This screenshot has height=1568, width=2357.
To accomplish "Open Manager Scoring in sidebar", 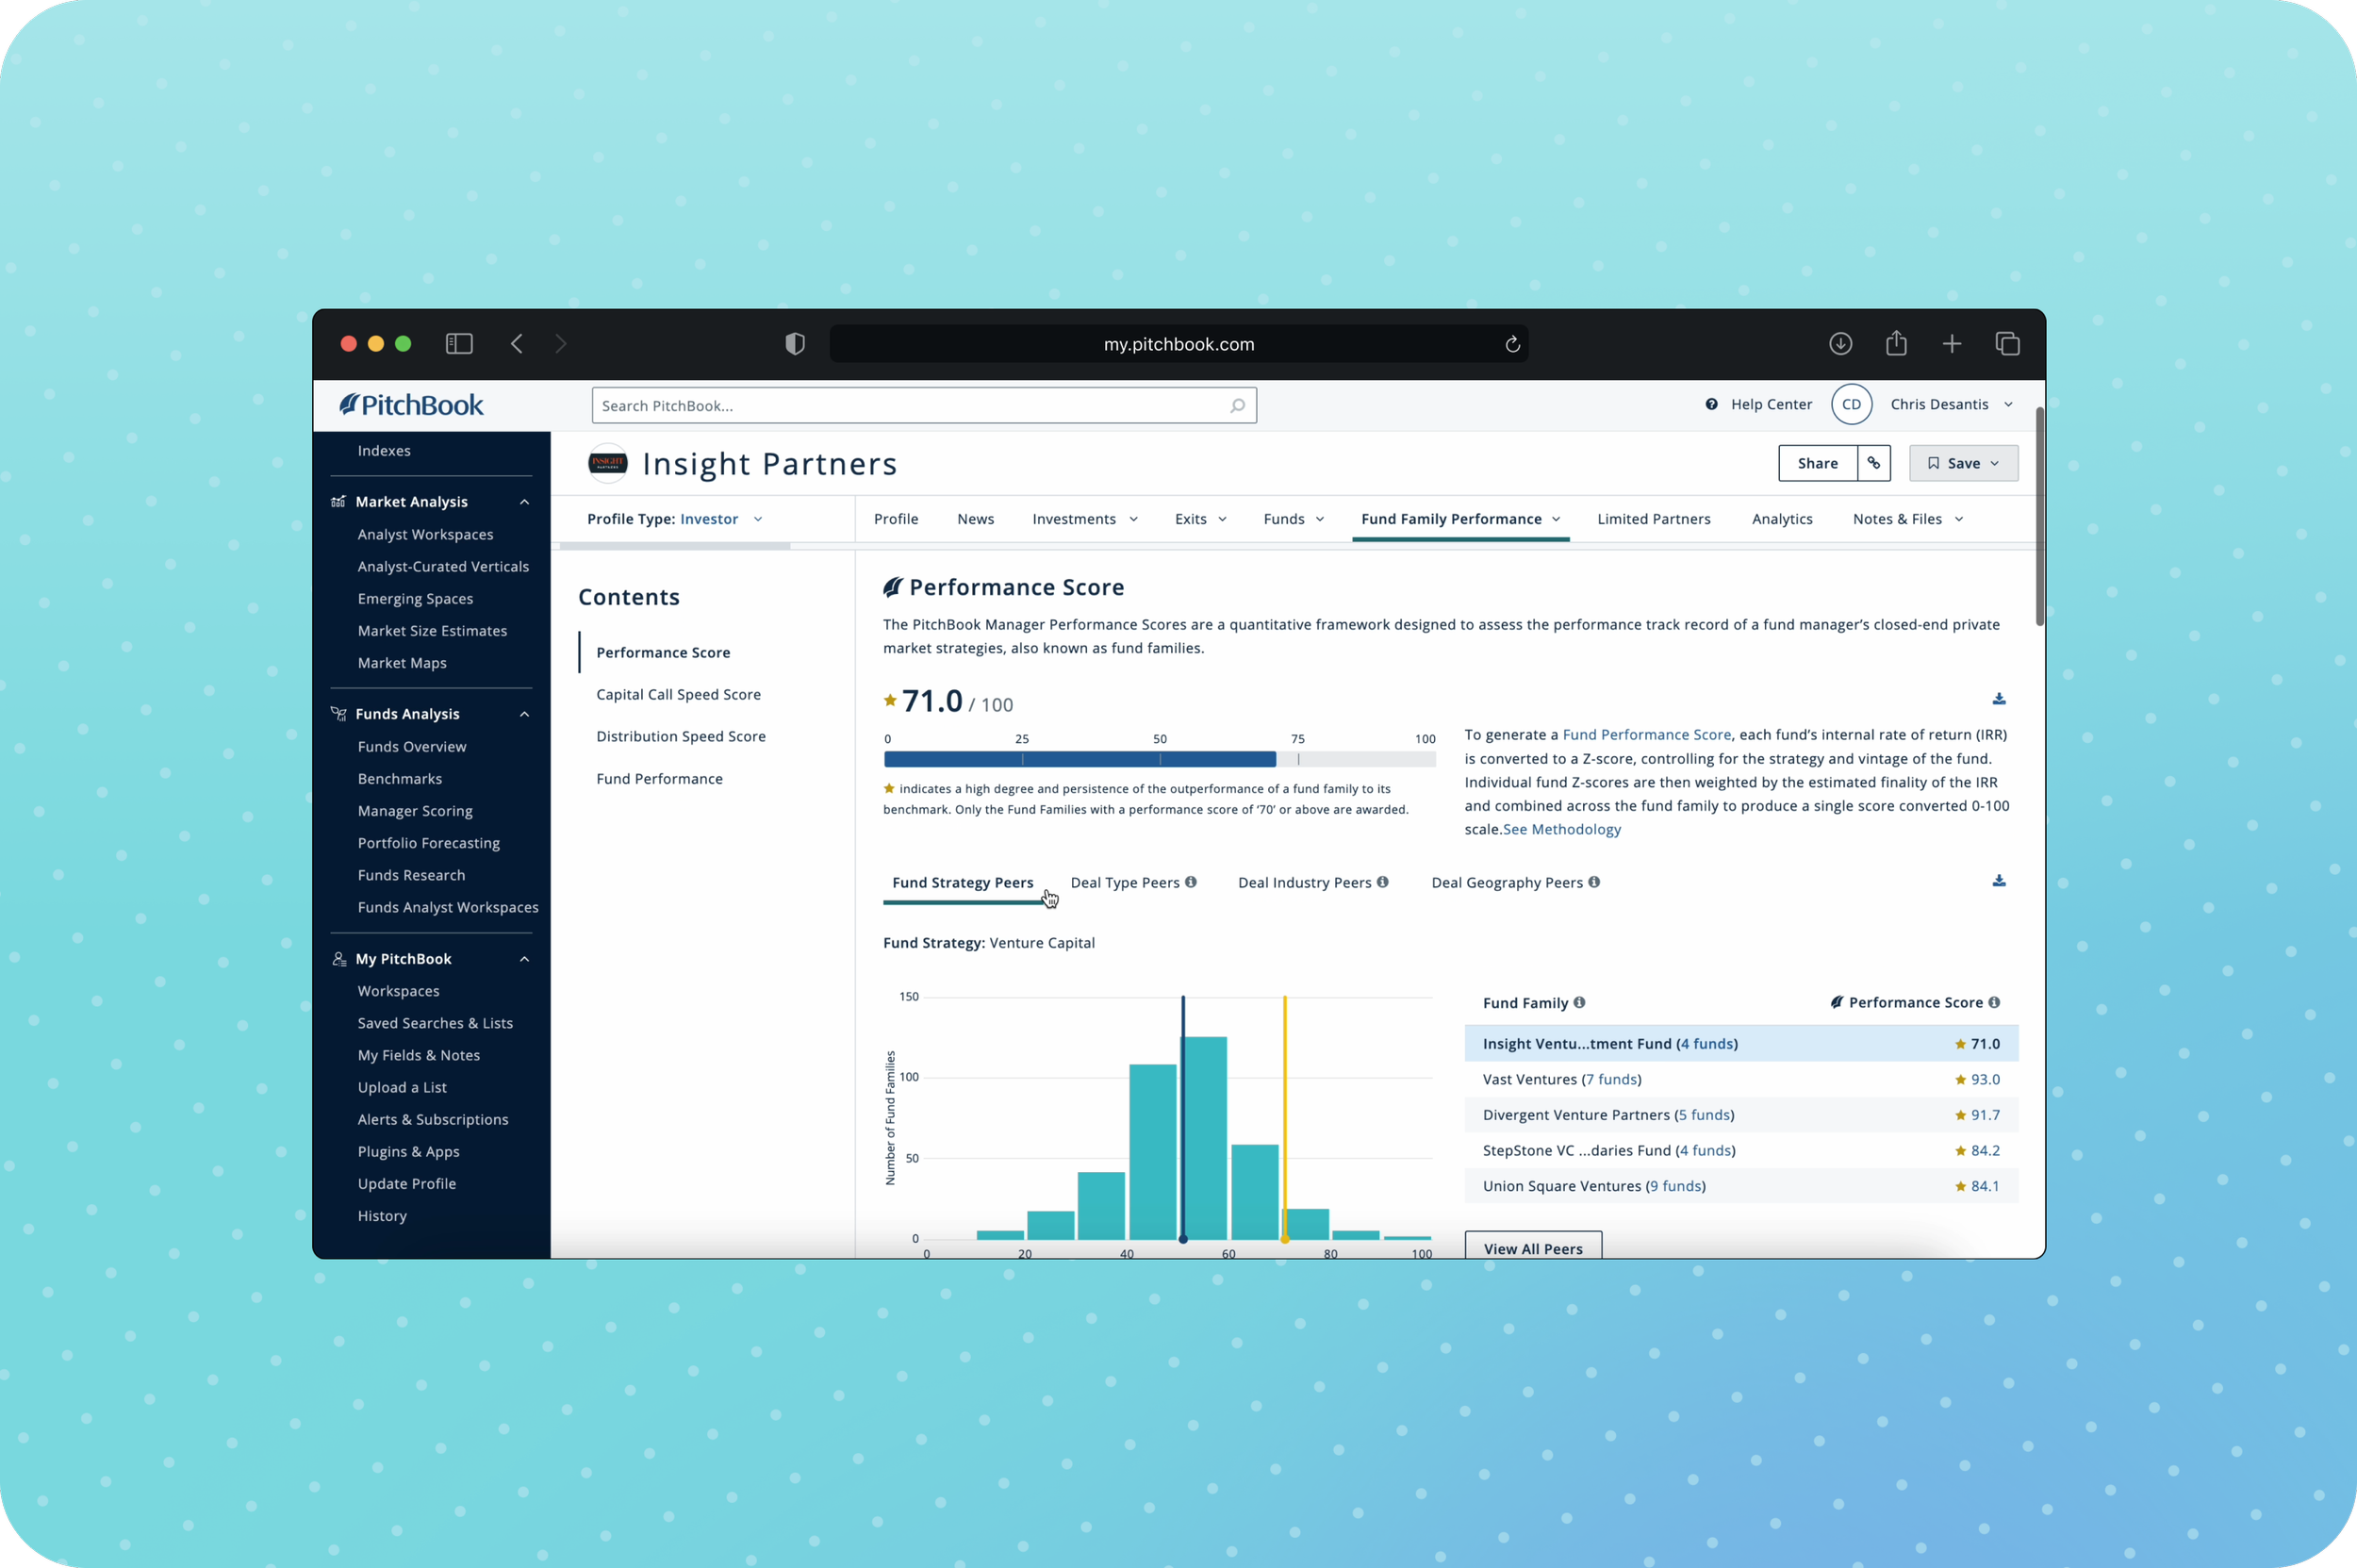I will 415,811.
